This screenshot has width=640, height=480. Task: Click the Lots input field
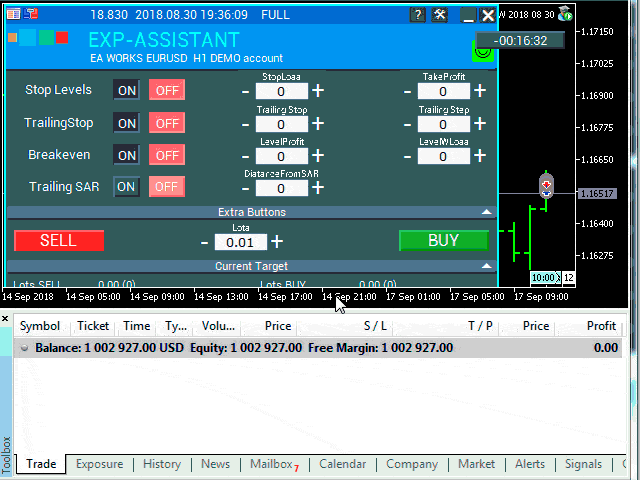241,242
